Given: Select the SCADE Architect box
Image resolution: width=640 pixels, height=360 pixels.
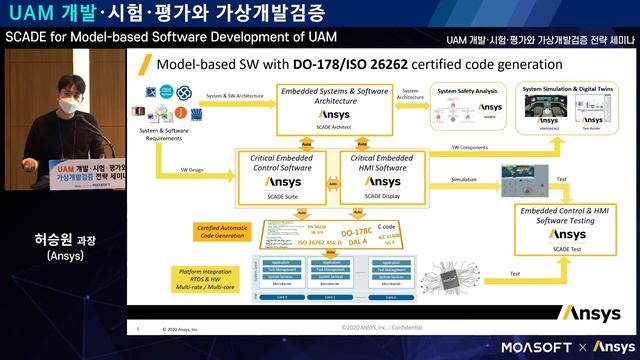Looking at the screenshot, I should coord(335,110).
